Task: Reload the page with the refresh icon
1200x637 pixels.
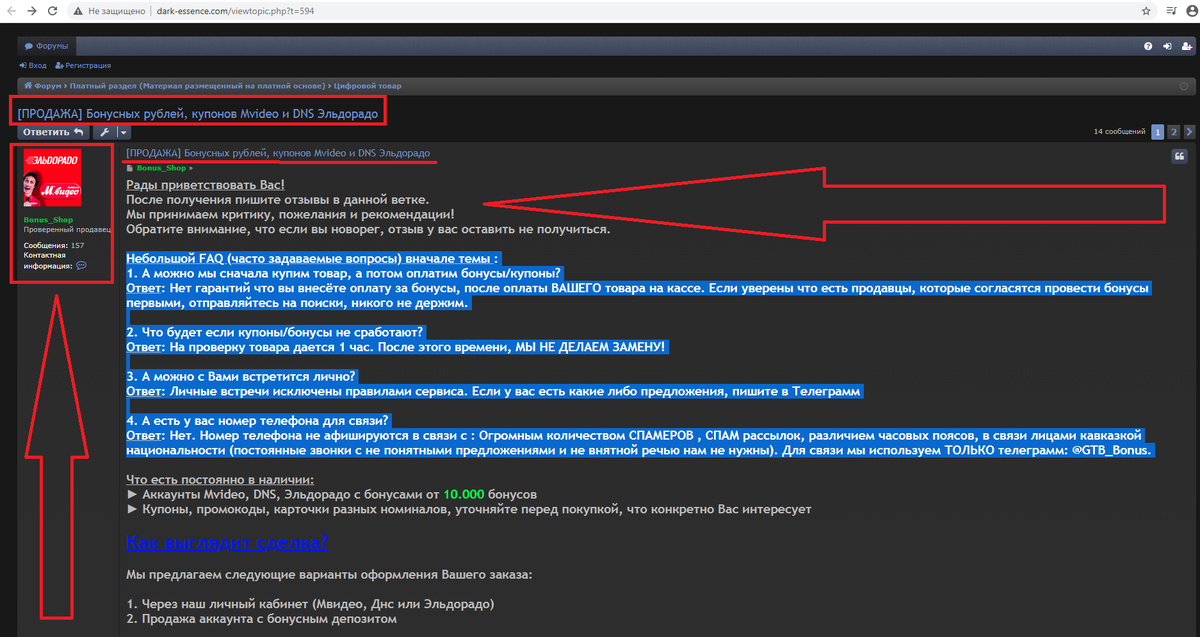Action: [x=55, y=10]
